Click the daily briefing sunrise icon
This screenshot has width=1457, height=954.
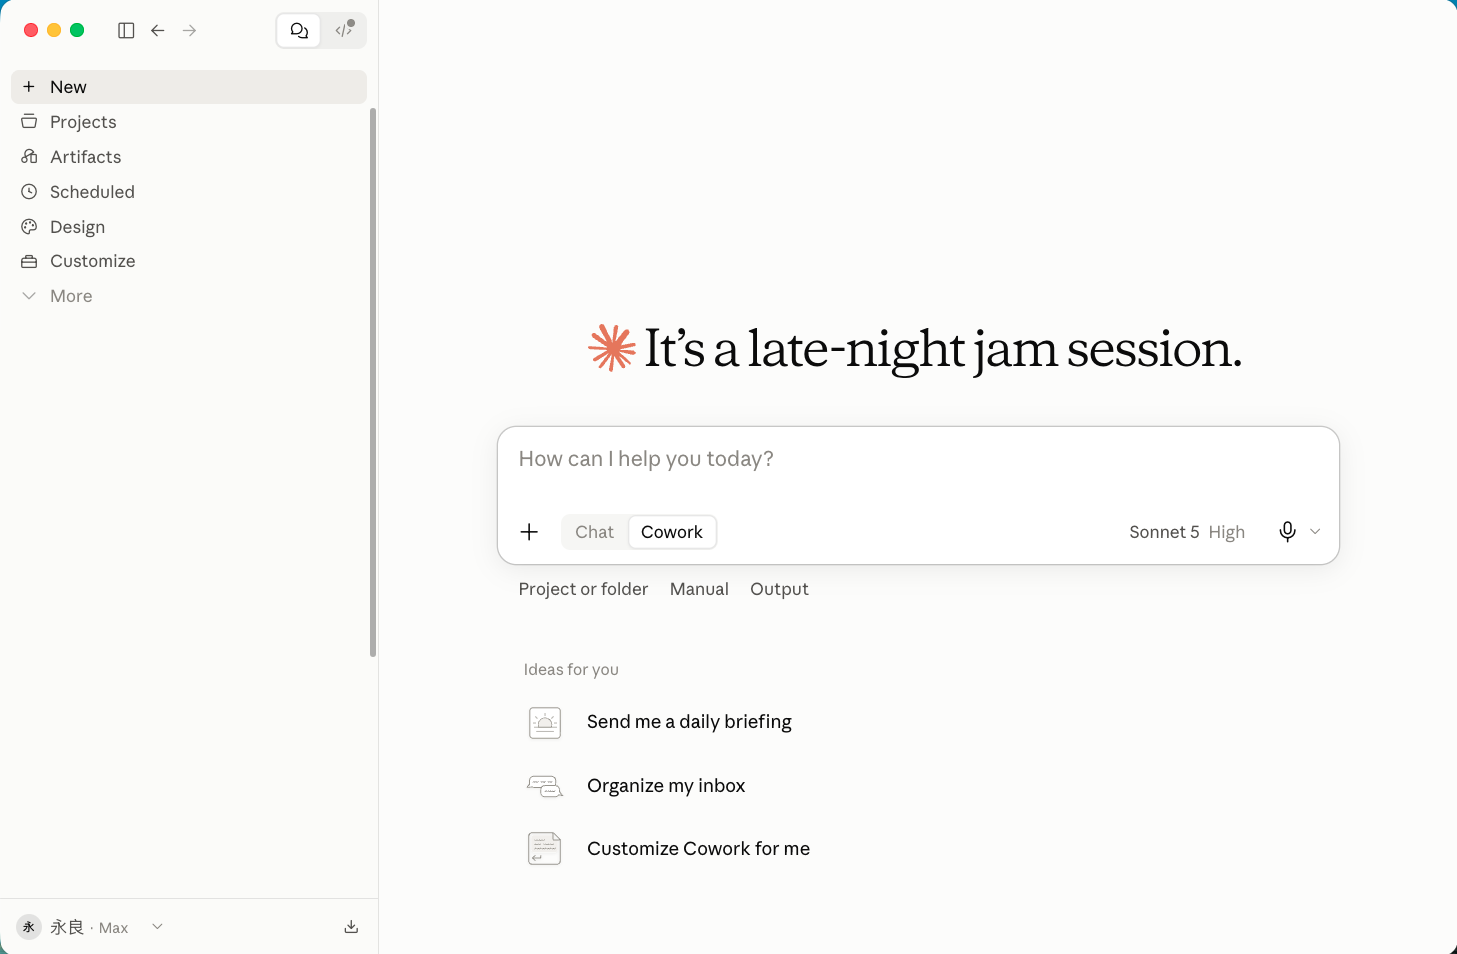click(545, 722)
